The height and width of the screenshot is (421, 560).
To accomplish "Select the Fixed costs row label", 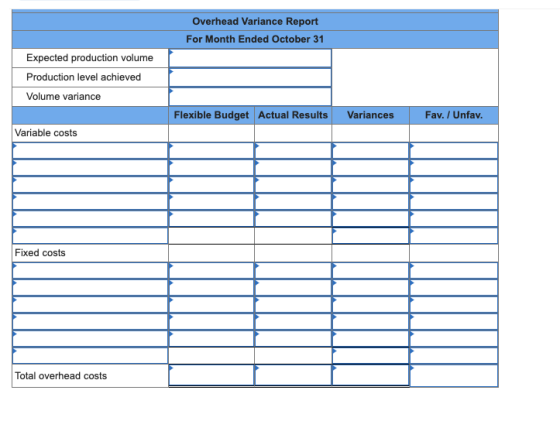I will point(40,253).
